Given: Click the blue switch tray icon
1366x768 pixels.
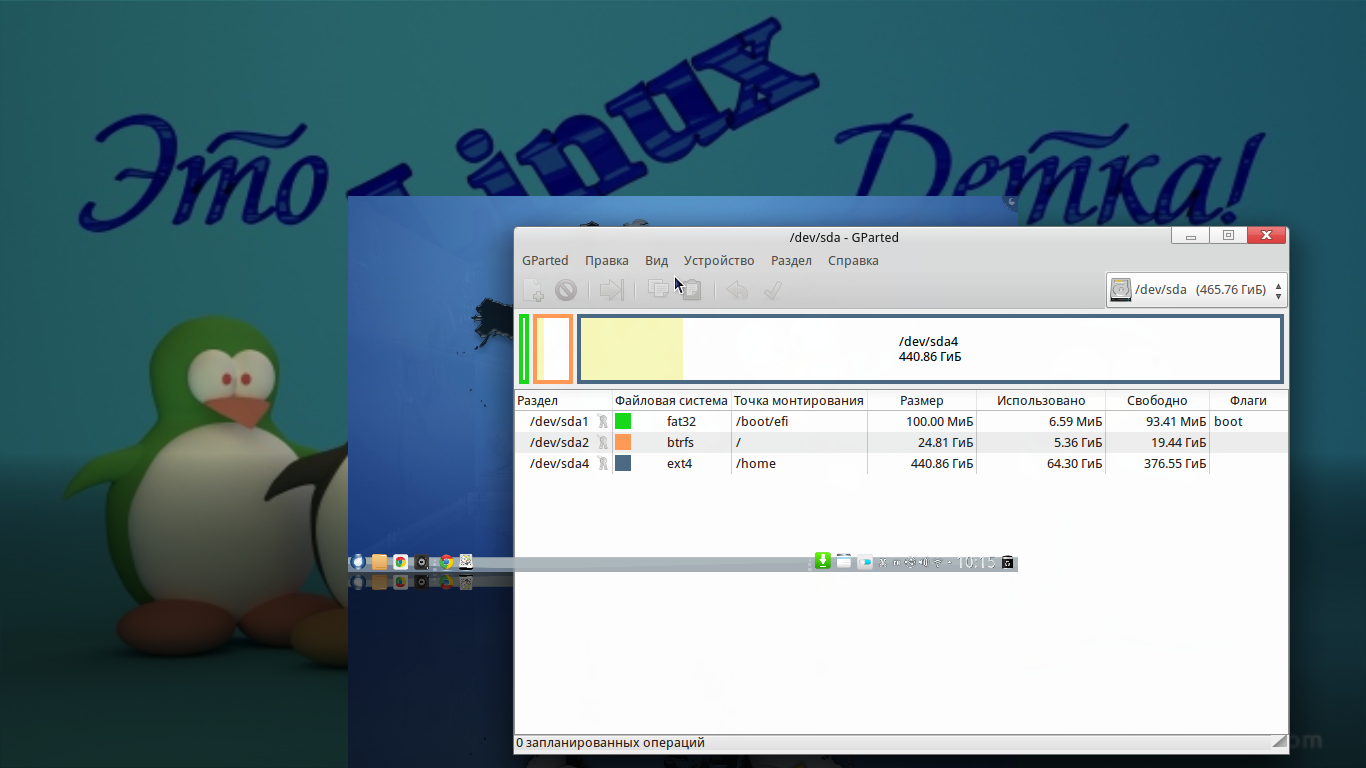Looking at the screenshot, I should point(866,562).
